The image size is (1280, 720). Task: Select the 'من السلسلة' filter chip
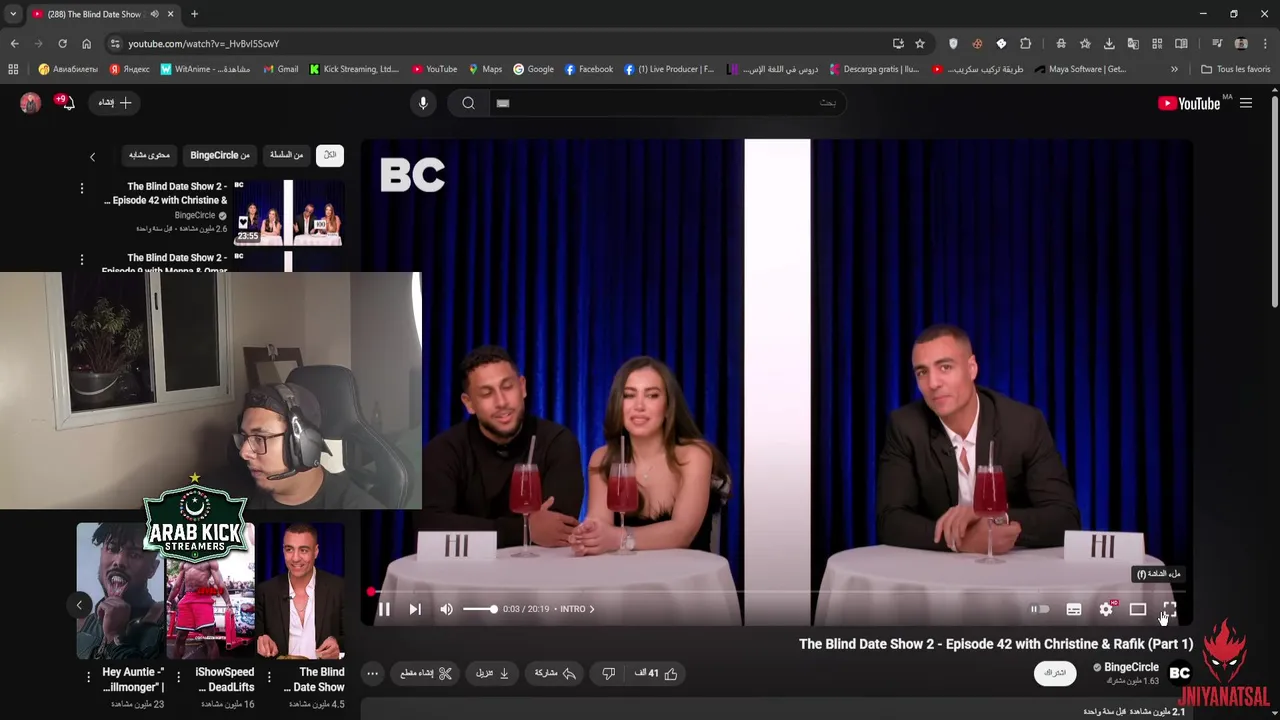click(x=286, y=155)
